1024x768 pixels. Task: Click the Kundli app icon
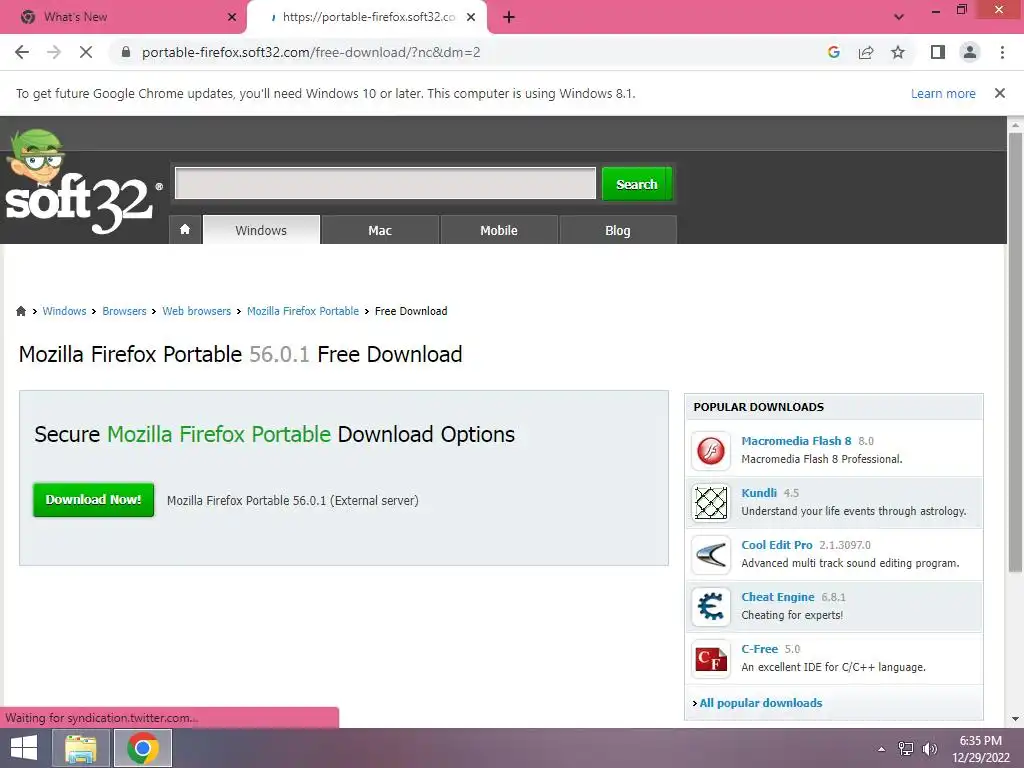(711, 503)
